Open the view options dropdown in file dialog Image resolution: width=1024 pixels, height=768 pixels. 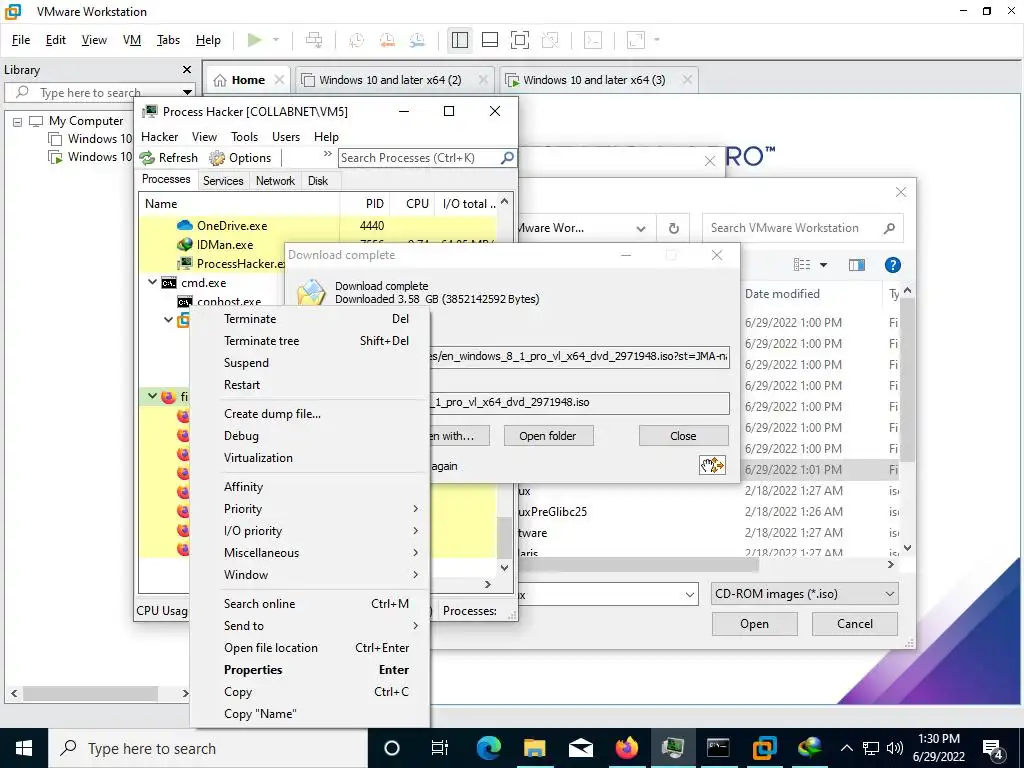[824, 264]
